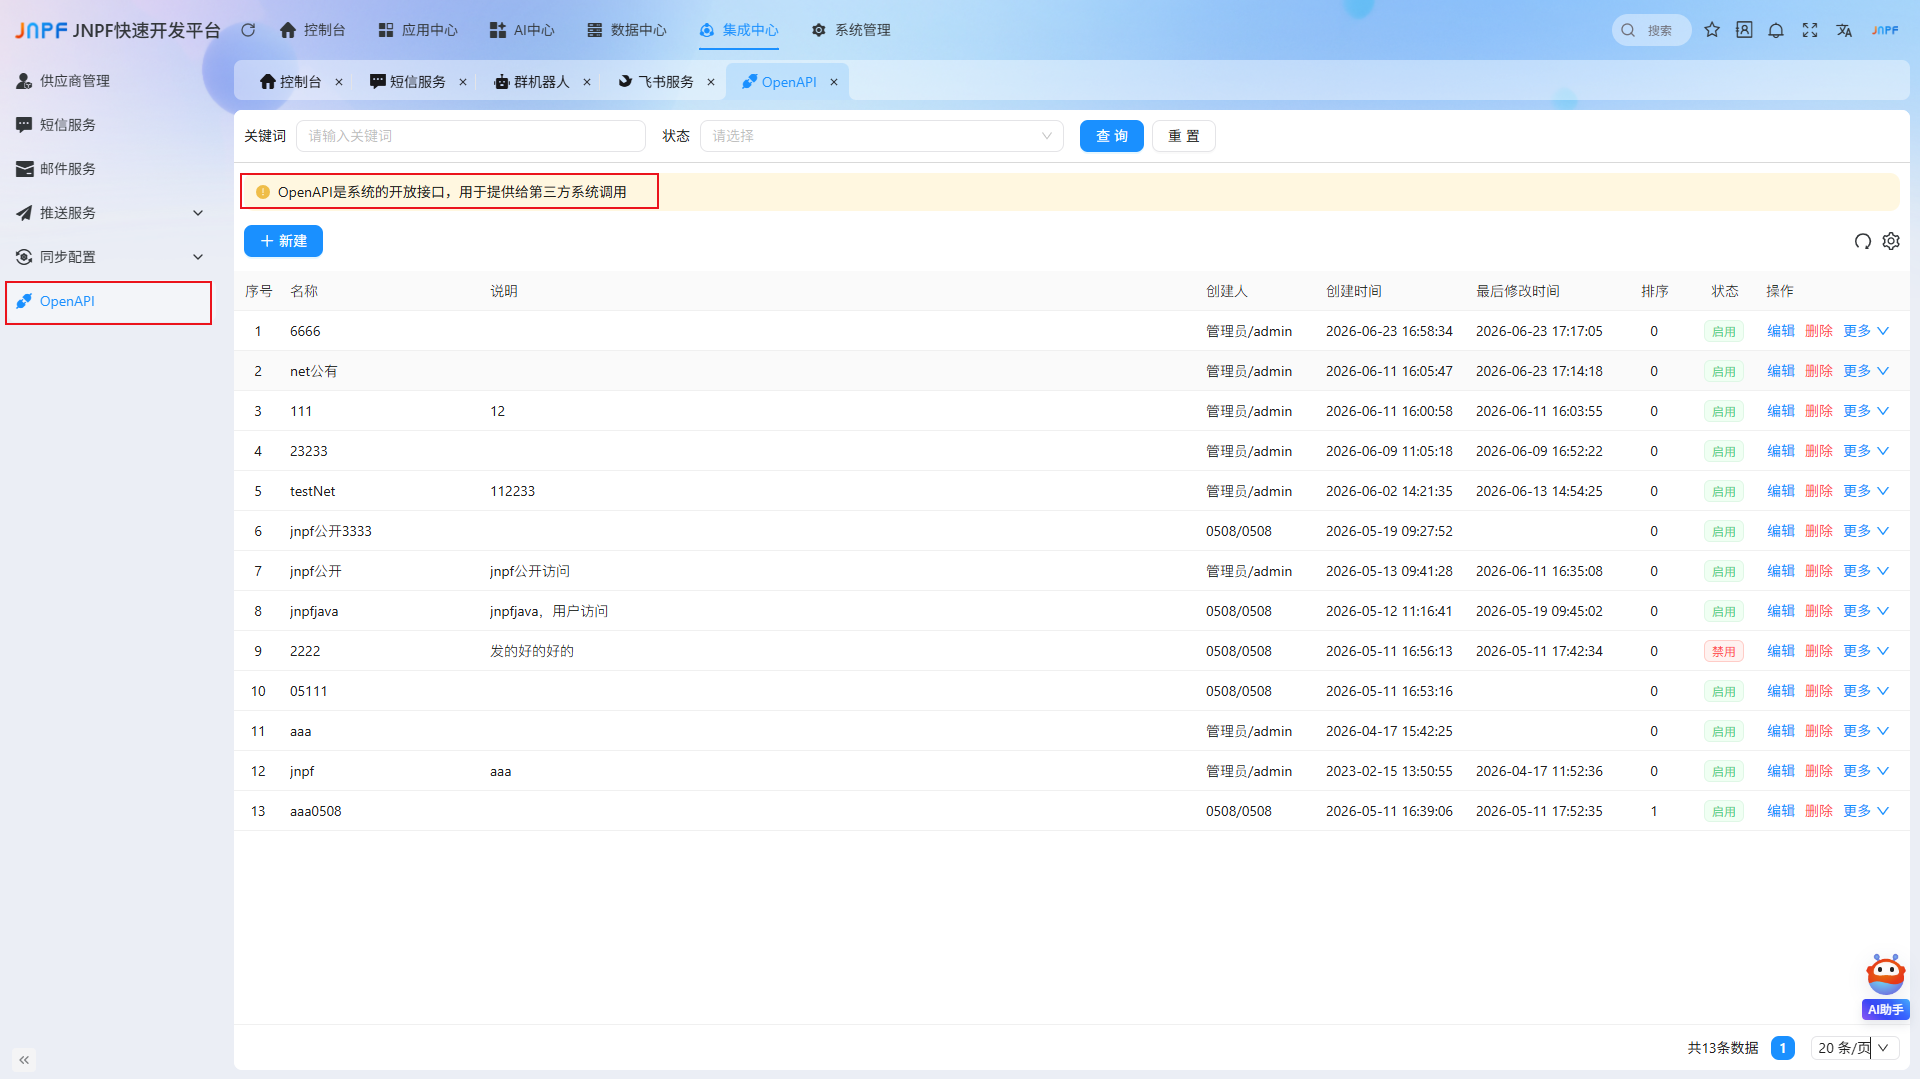Switch to 飞书服务 tab
1920x1079 pixels.
(666, 82)
